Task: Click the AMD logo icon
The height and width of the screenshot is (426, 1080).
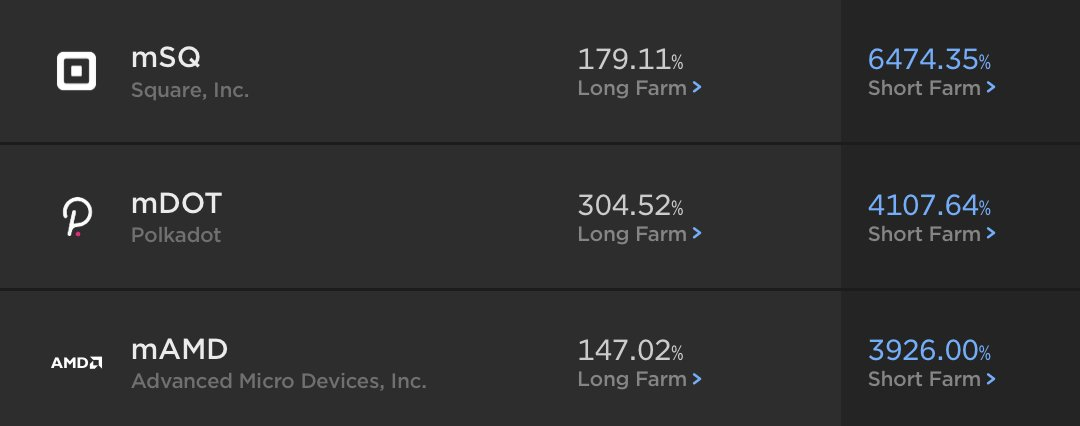Action: [76, 362]
